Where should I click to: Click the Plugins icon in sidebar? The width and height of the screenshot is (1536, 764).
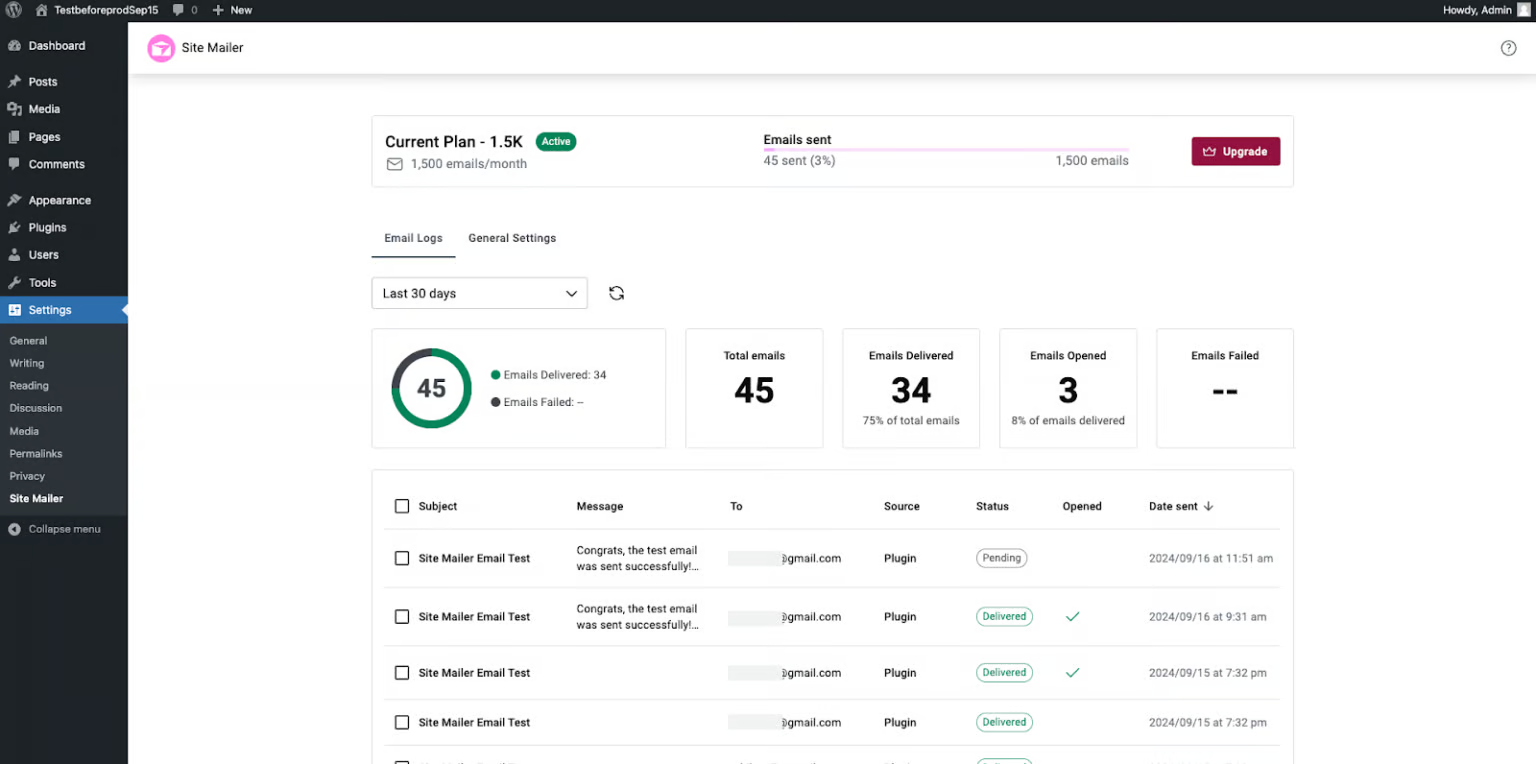[x=14, y=228]
